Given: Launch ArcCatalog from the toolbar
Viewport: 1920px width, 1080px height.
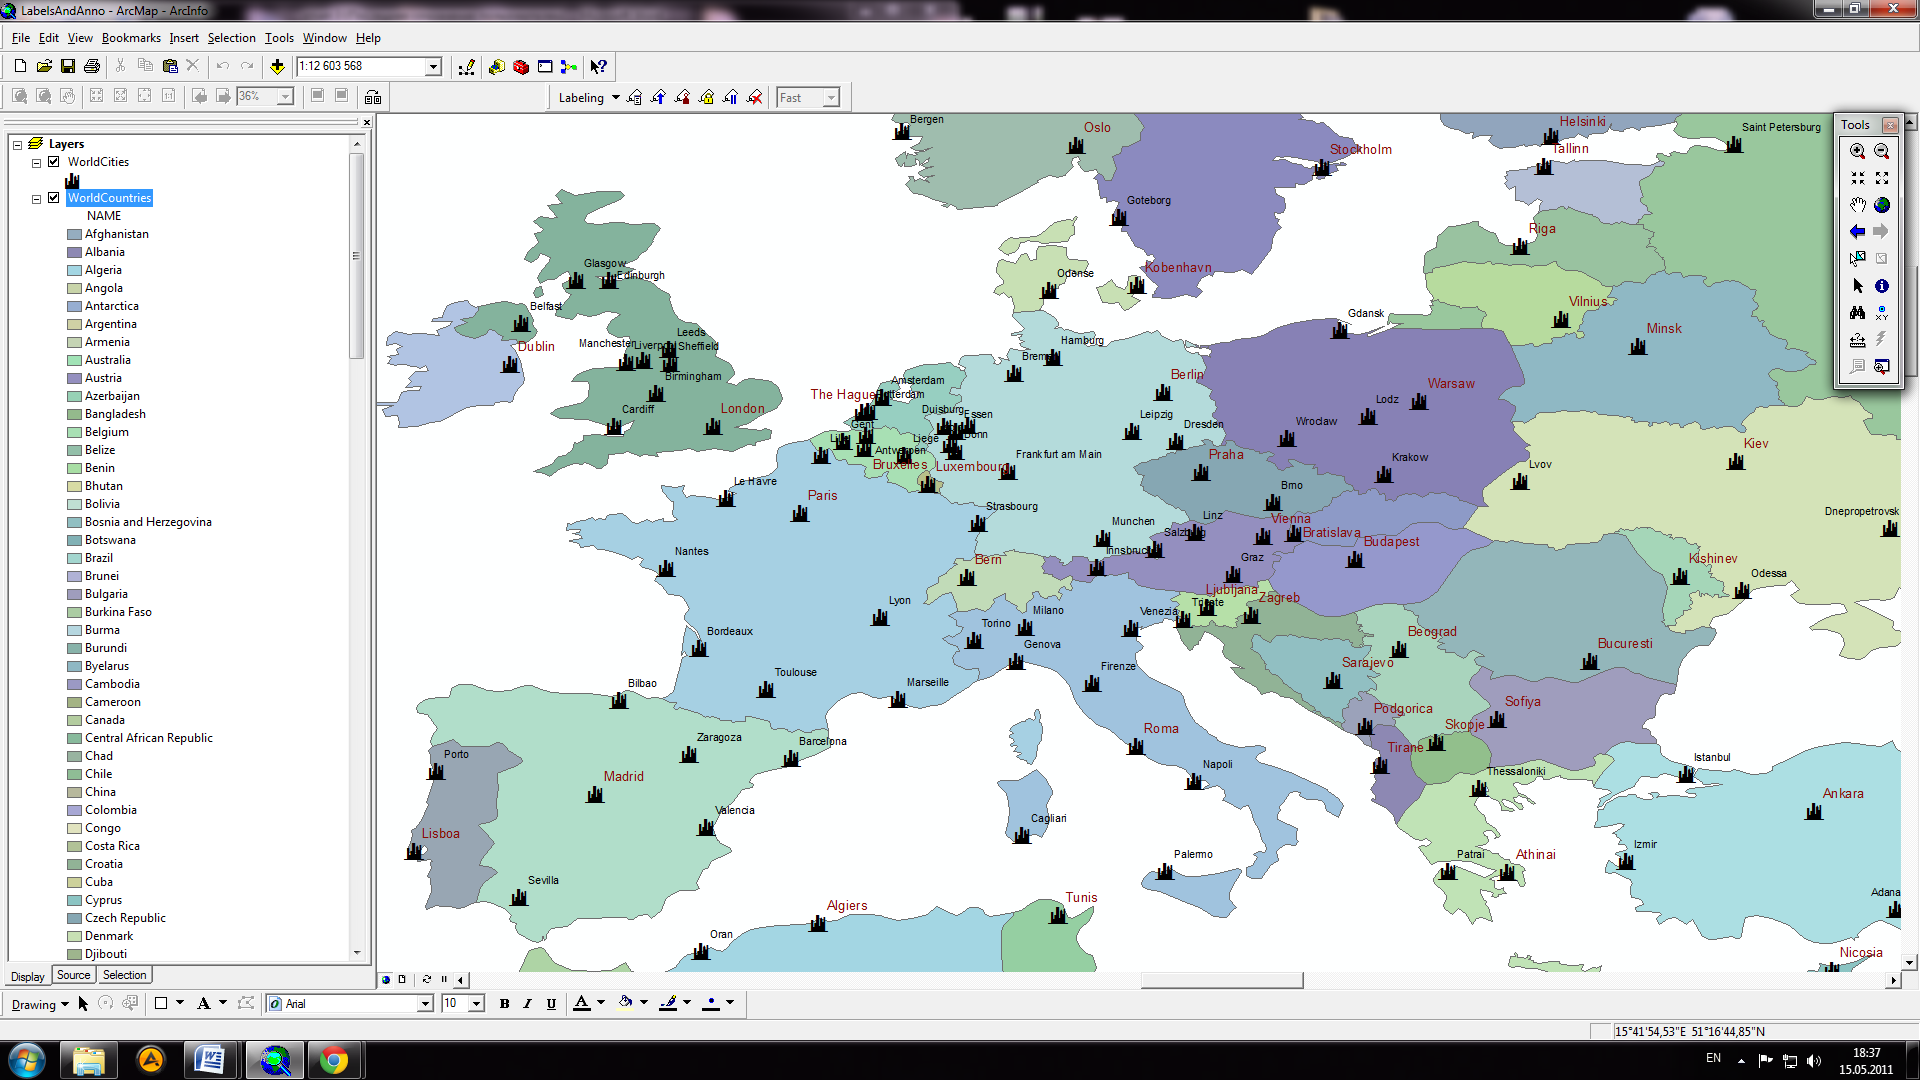Looking at the screenshot, I should pos(497,67).
